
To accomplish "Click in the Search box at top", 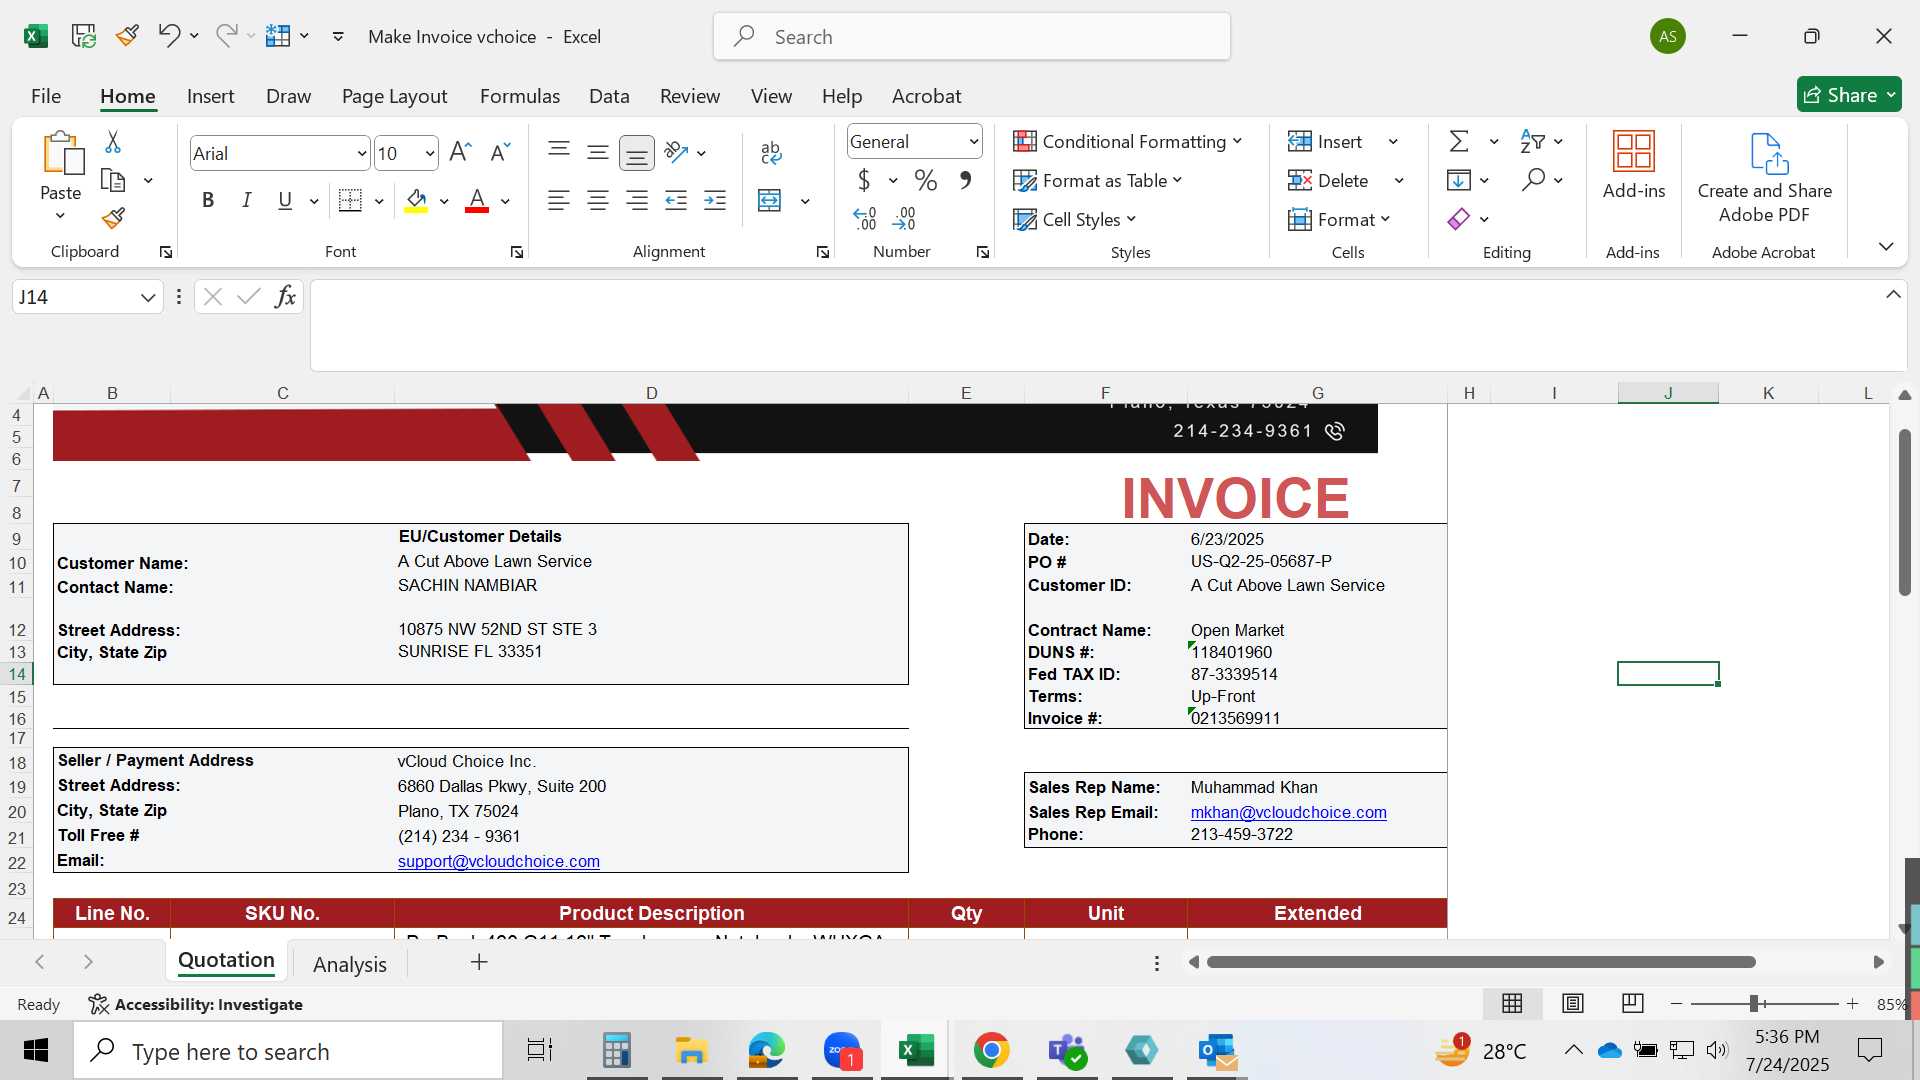I will tap(971, 36).
